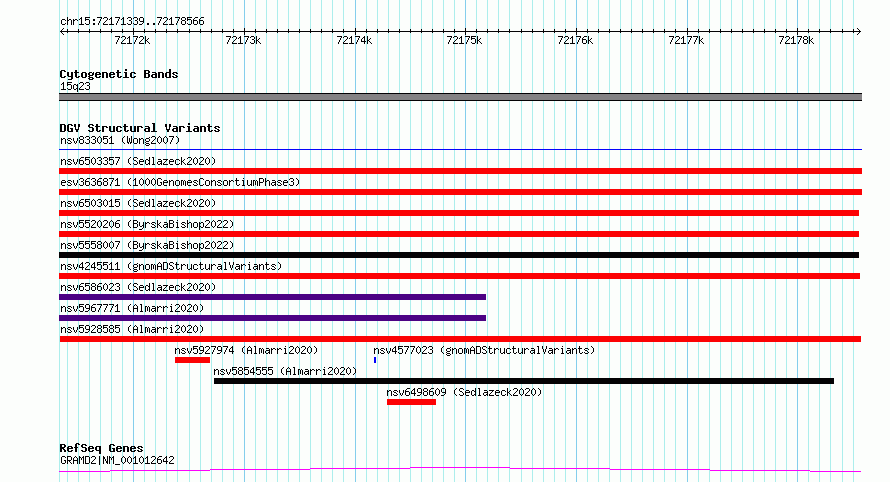This screenshot has height=482, width=890.
Task: Click the nsv6498609 (Sedlazeck2020) label
Action: click(464, 392)
